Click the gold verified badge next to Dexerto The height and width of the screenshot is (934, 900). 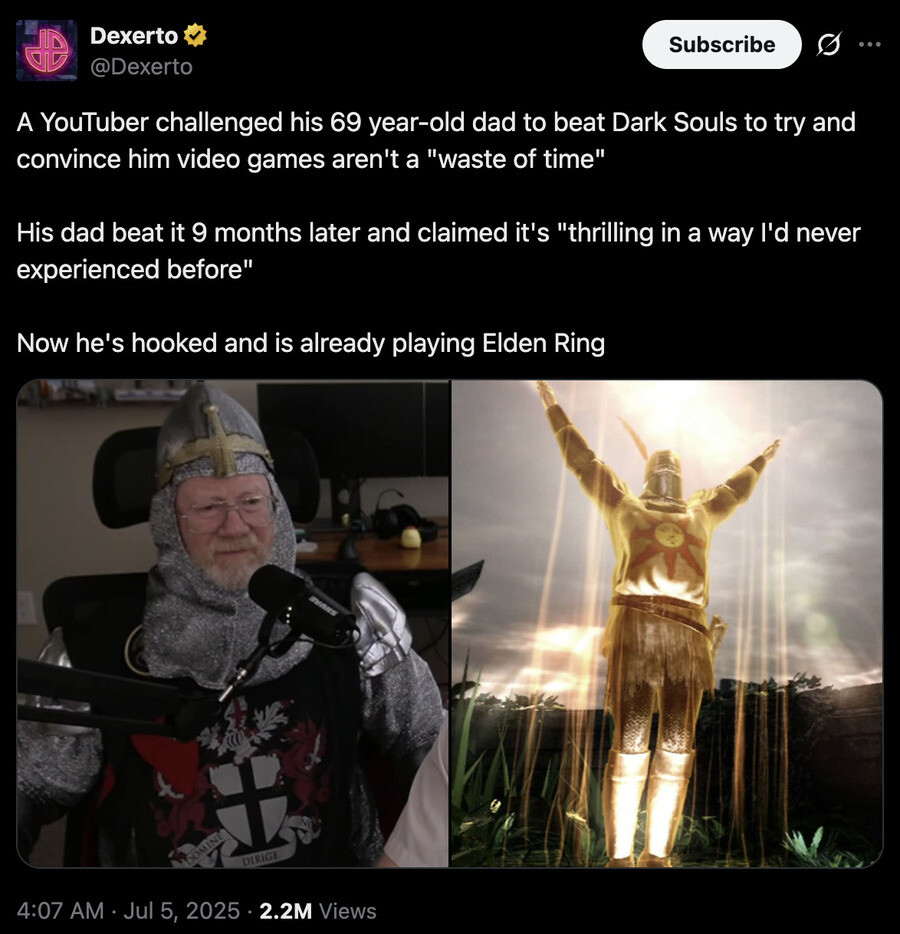click(195, 36)
